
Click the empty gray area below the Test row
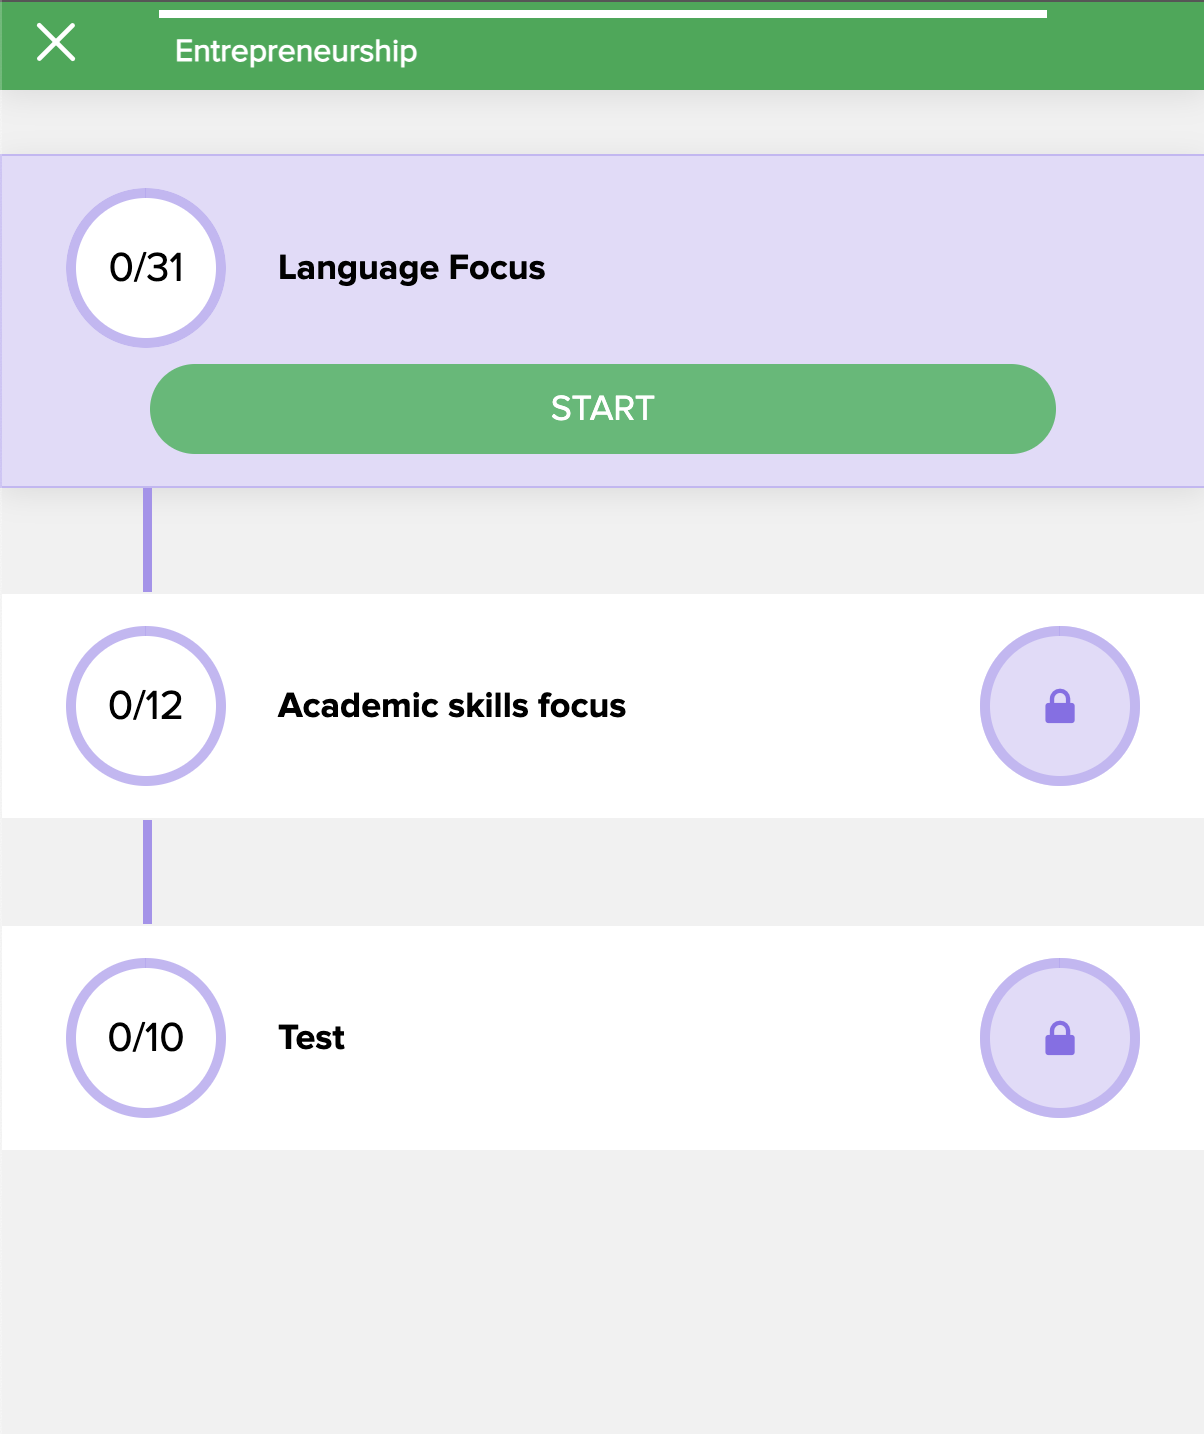pos(602,1290)
